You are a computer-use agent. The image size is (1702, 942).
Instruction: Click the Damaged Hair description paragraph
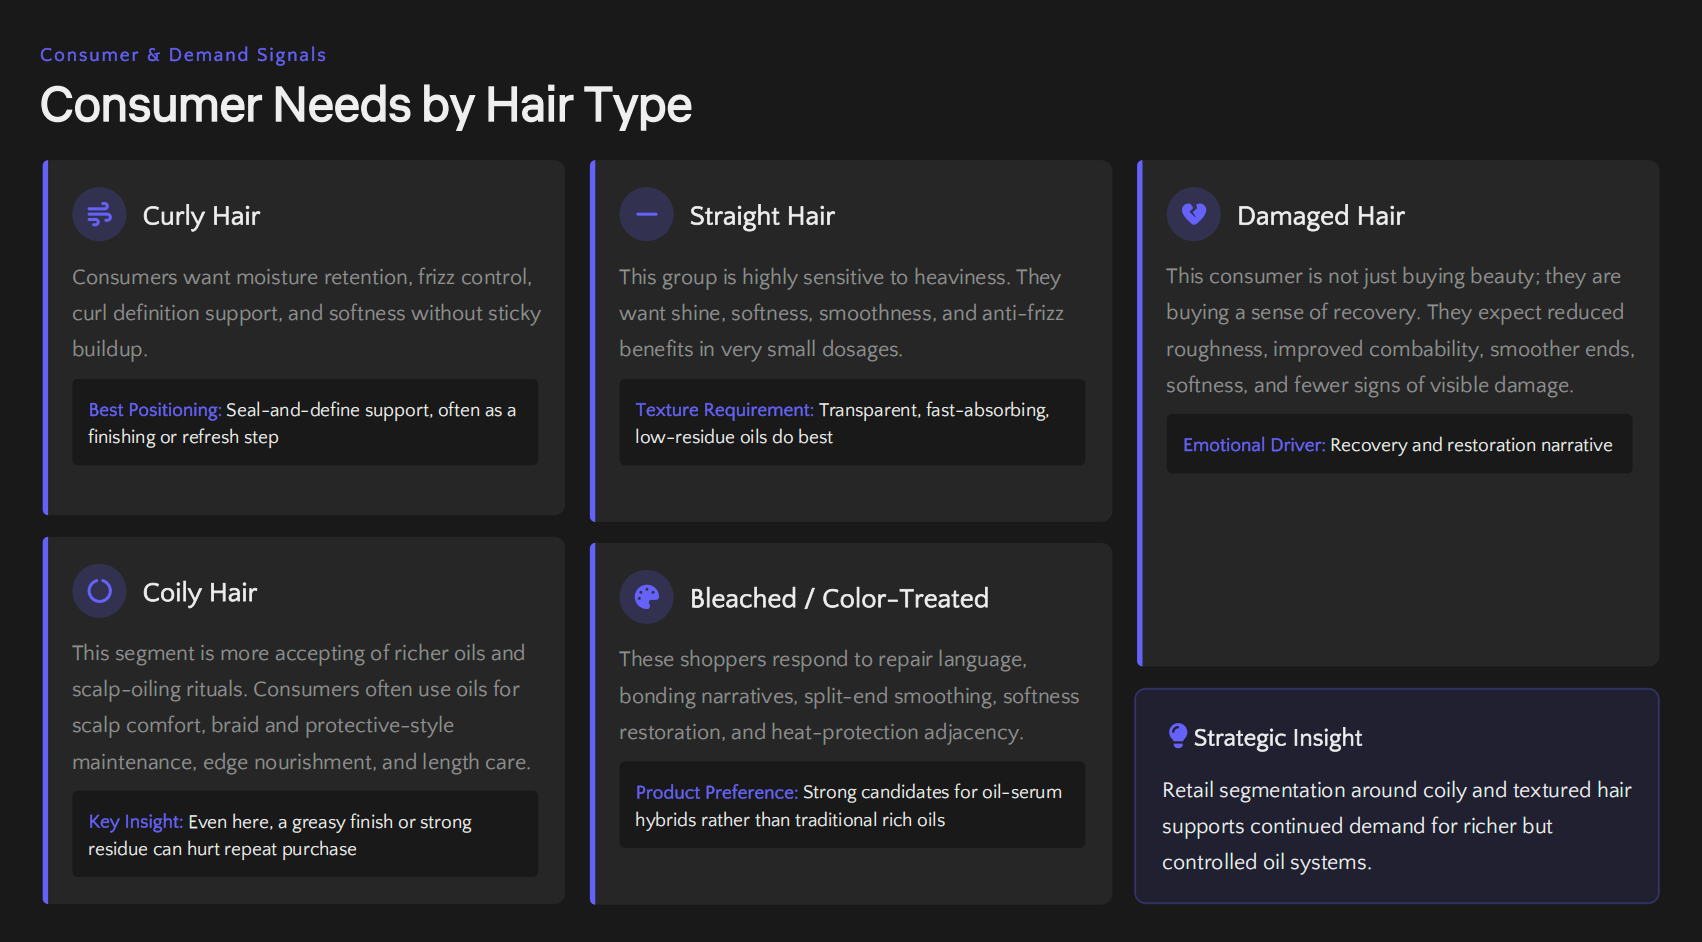pyautogui.click(x=1399, y=331)
